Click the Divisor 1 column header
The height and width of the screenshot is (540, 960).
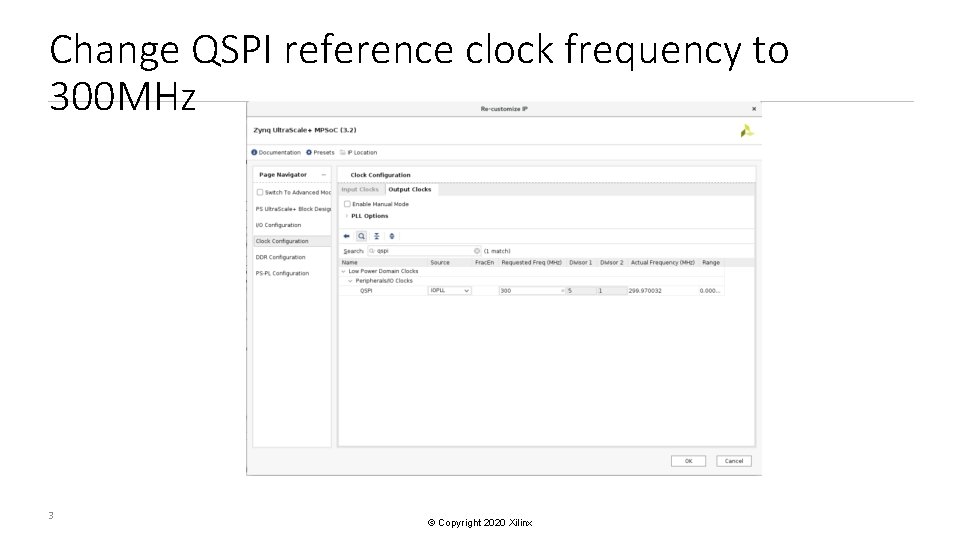click(x=580, y=263)
